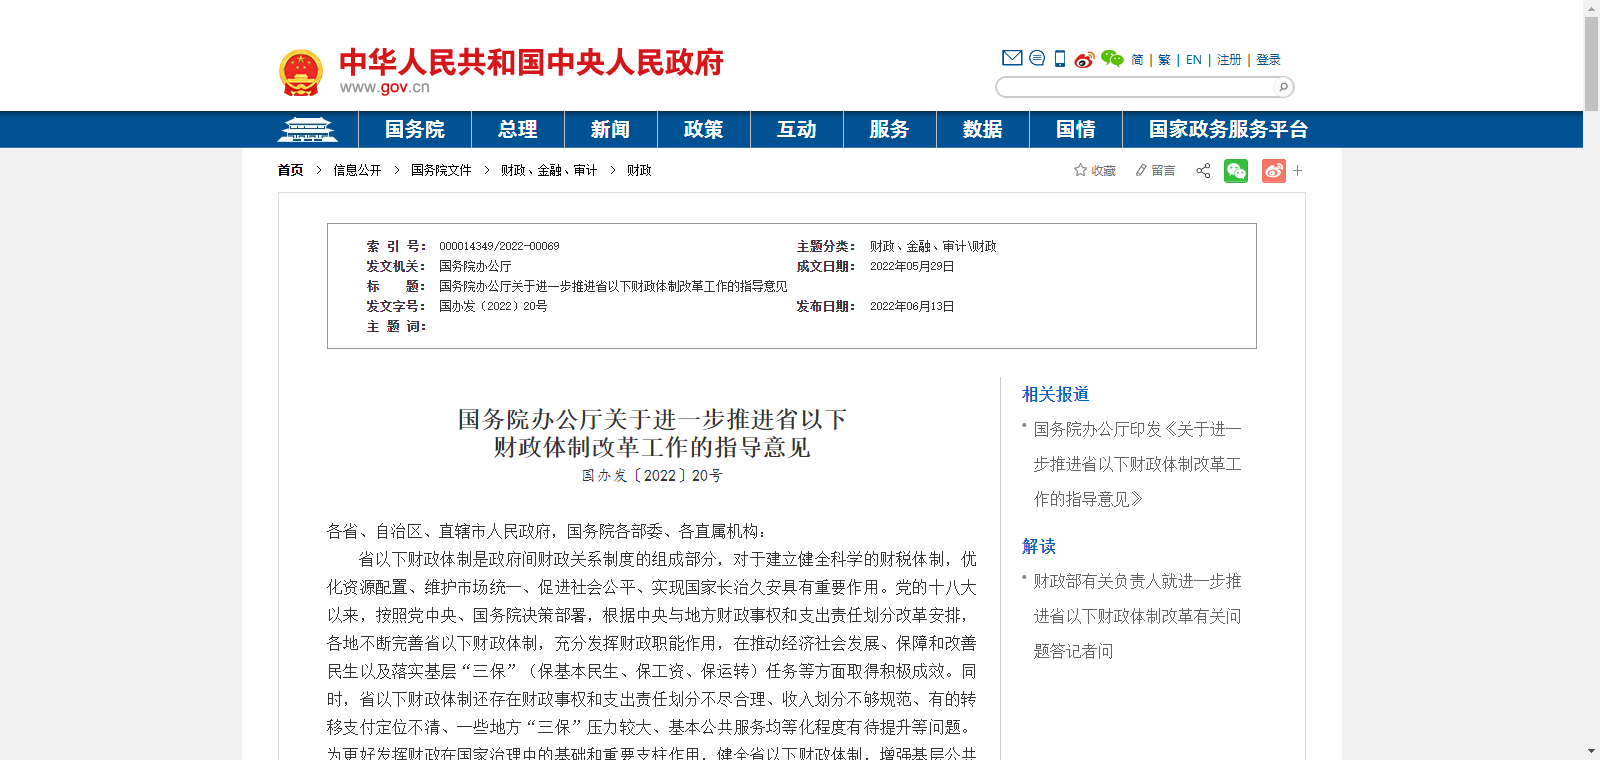Click the article headline 国务院办公厅关于进一步推进

click(652, 433)
